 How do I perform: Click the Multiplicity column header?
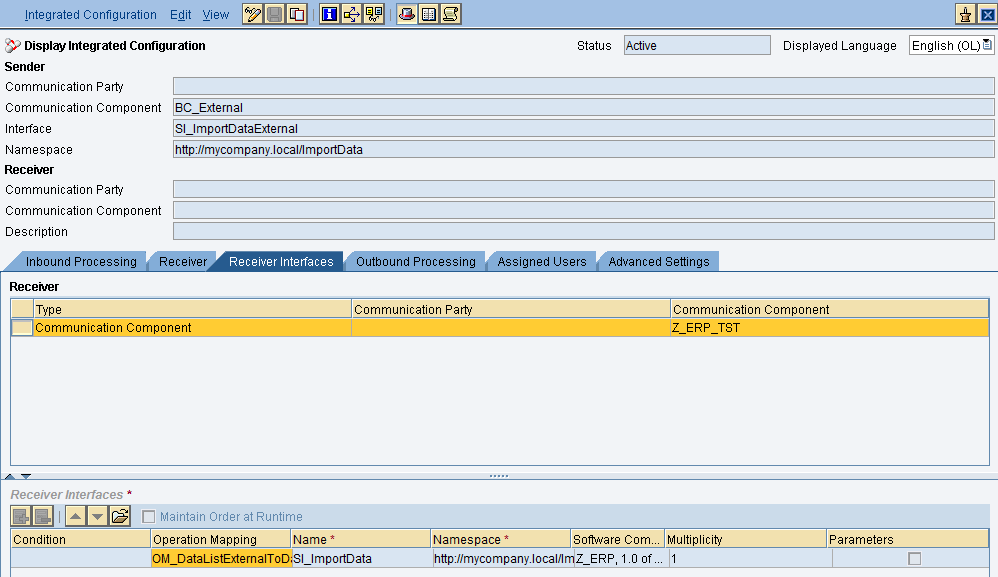[x=746, y=539]
